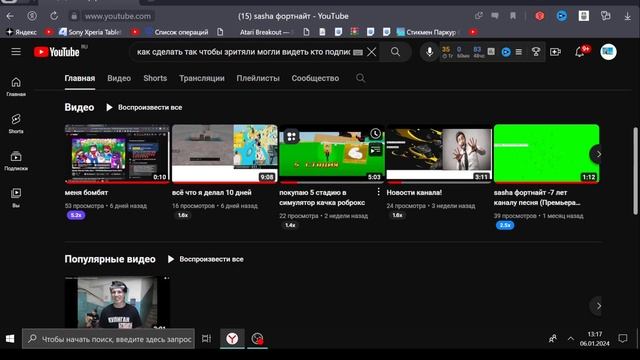Open the YouTube hamburger guide menu
The height and width of the screenshot is (360, 640).
coord(16,52)
